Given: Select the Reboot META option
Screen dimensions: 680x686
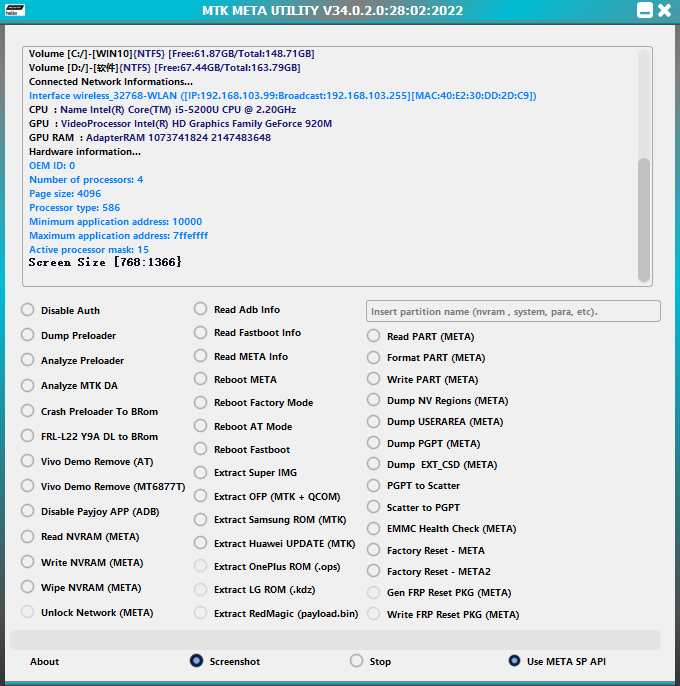Looking at the screenshot, I should click(200, 378).
